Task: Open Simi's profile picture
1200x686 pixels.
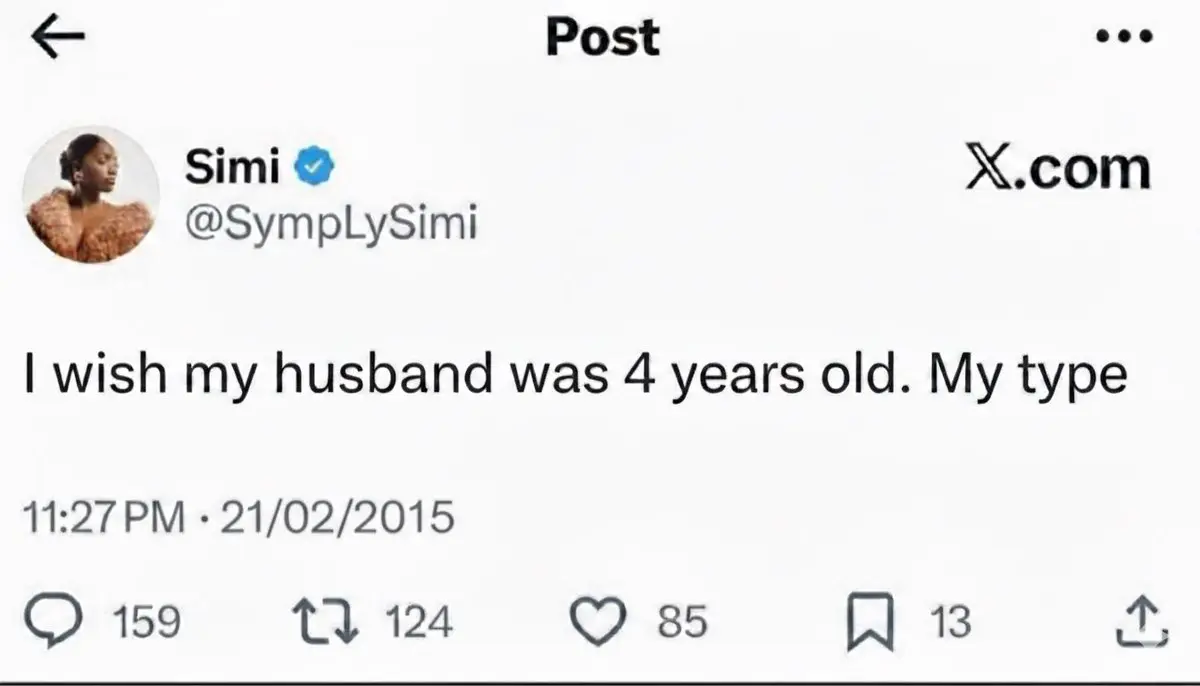Action: click(92, 195)
